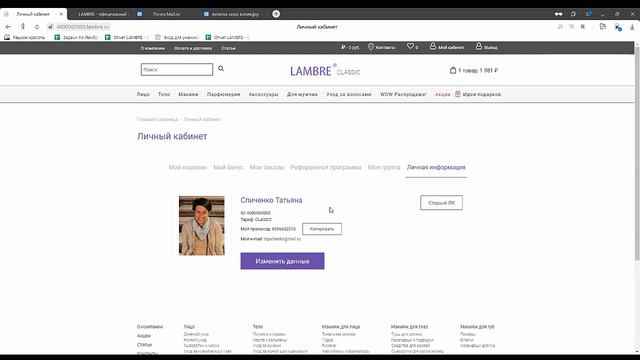
Task: Open browser downloads arrow icon
Action: click(632, 27)
